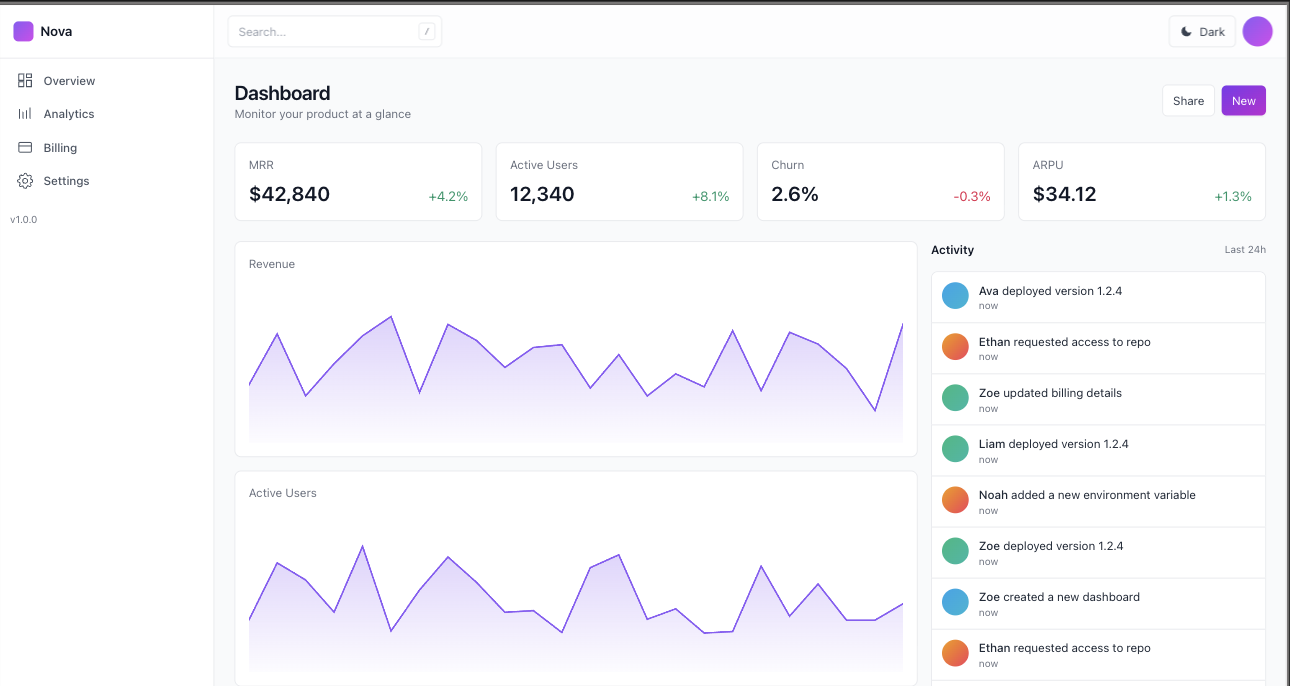Select the MRR metric card
The height and width of the screenshot is (686, 1290).
coord(358,181)
